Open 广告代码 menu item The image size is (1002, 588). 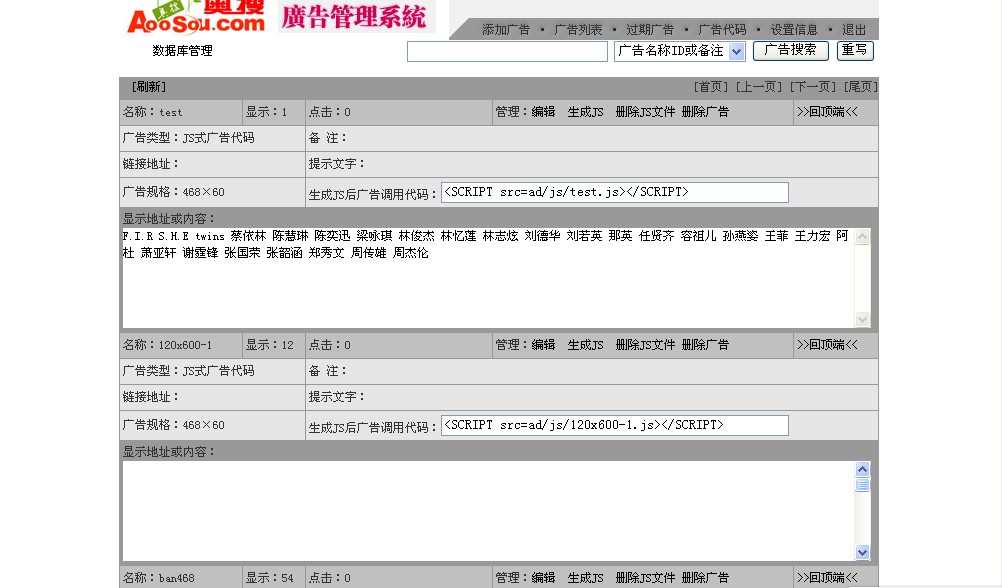[x=722, y=29]
